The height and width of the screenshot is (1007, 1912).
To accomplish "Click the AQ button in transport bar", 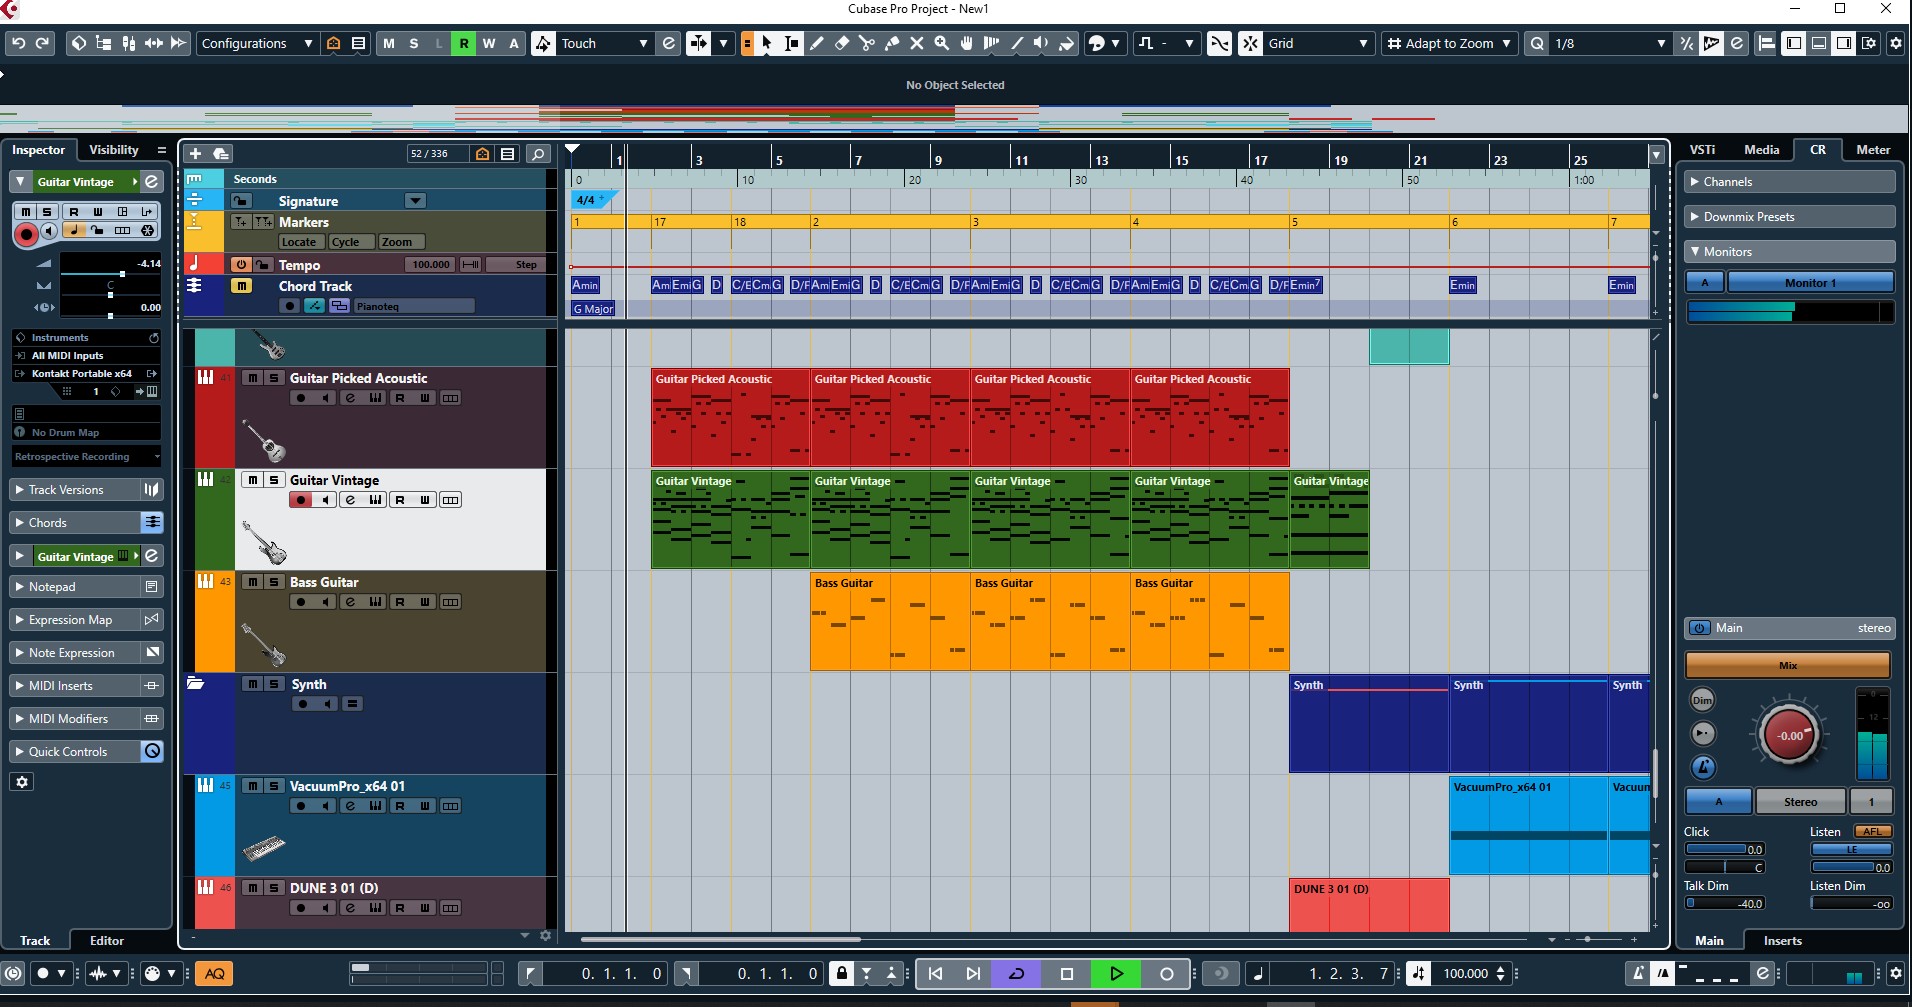I will pyautogui.click(x=215, y=973).
